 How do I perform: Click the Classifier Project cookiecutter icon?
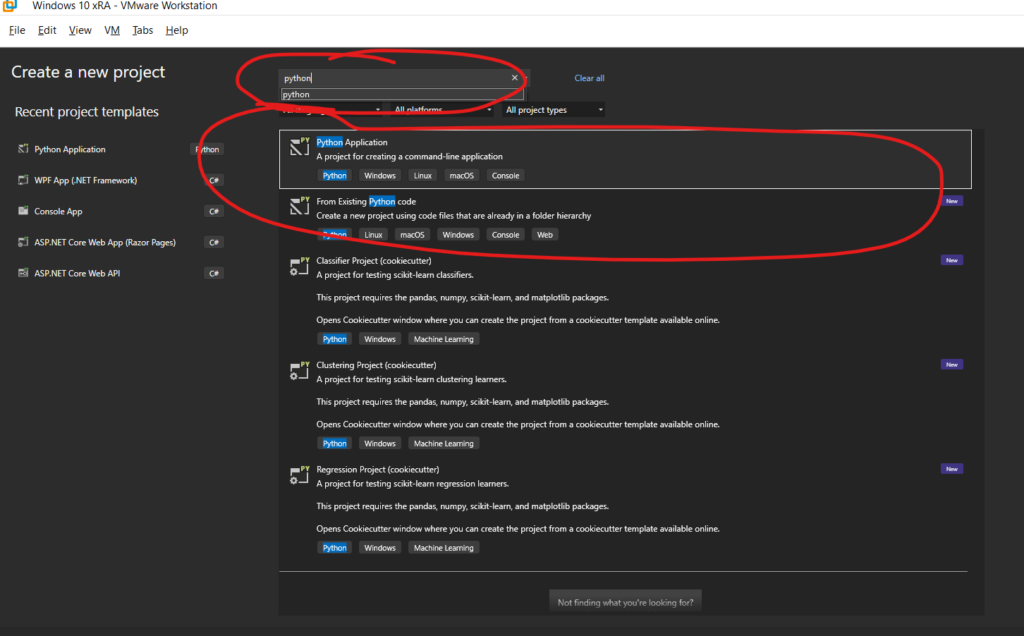point(300,264)
